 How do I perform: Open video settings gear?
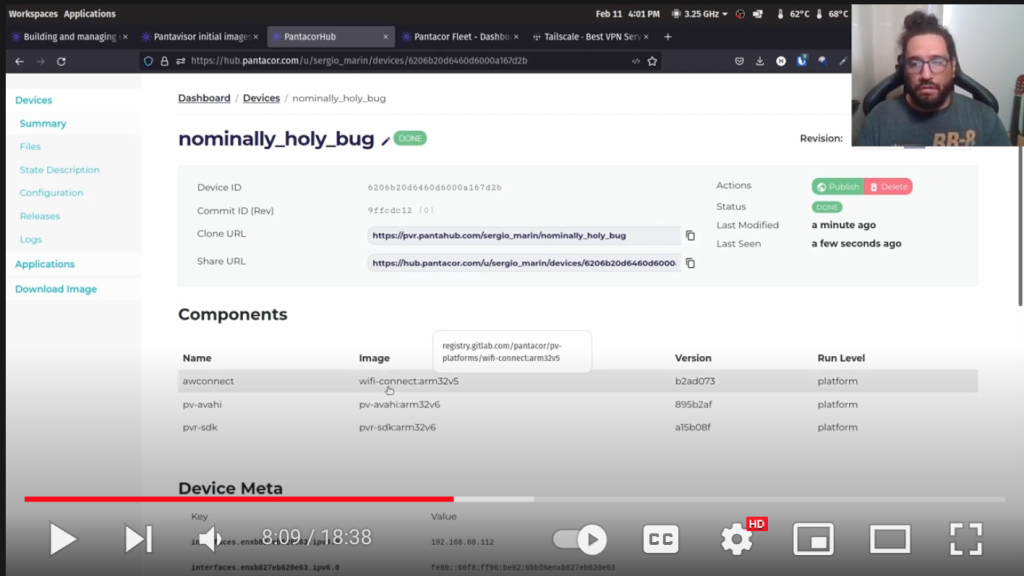(x=737, y=539)
